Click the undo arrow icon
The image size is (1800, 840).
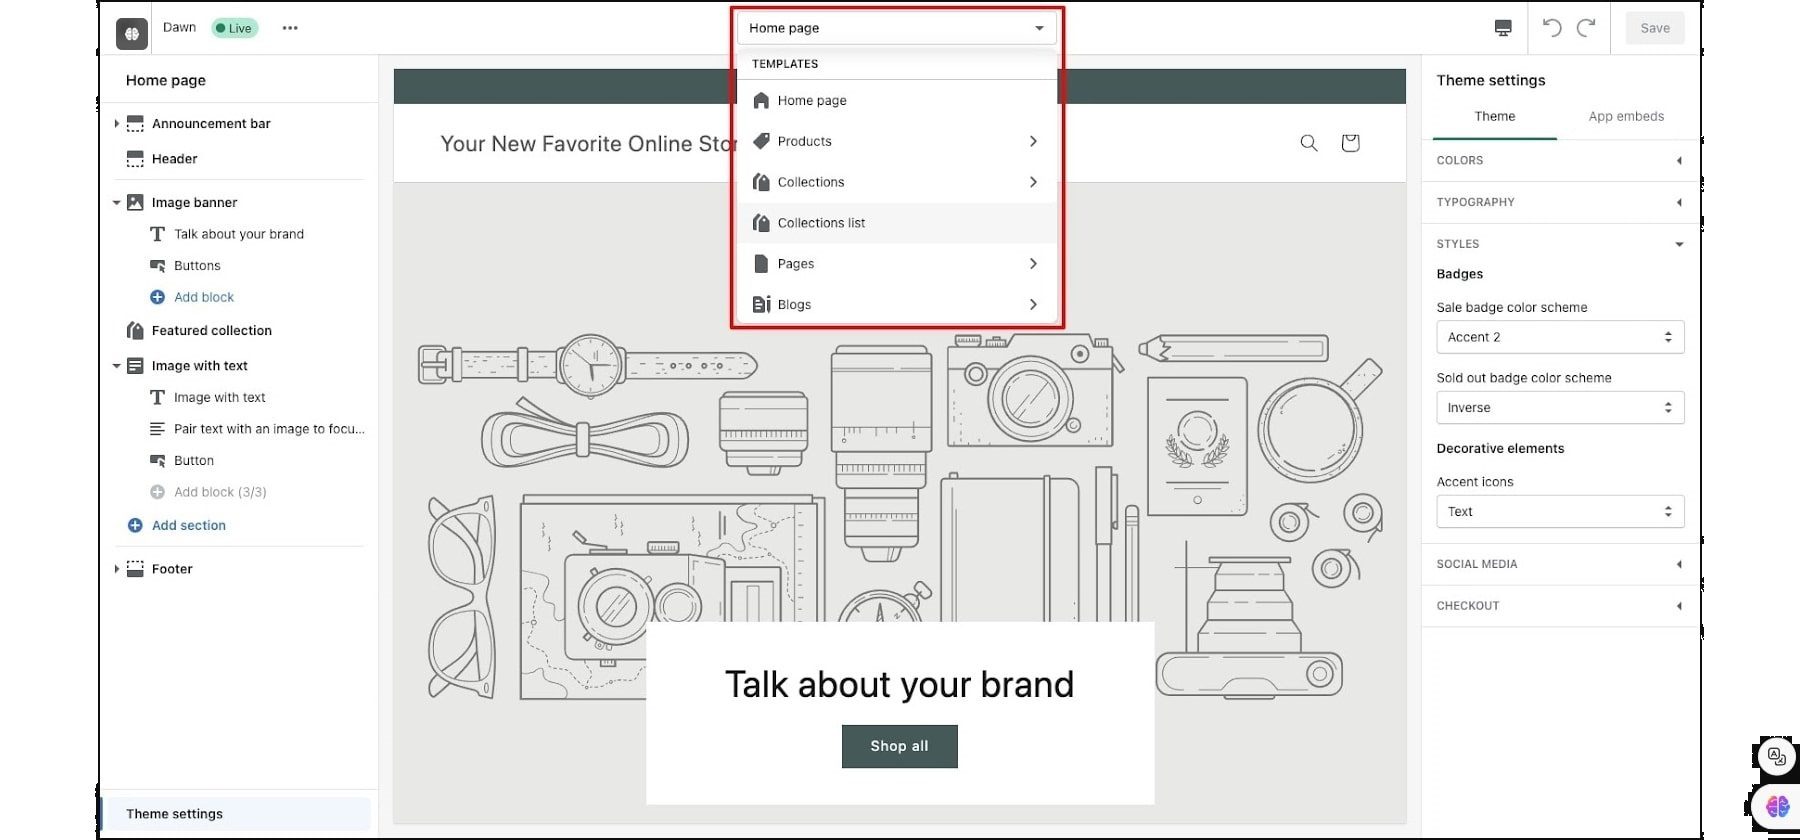coord(1551,28)
